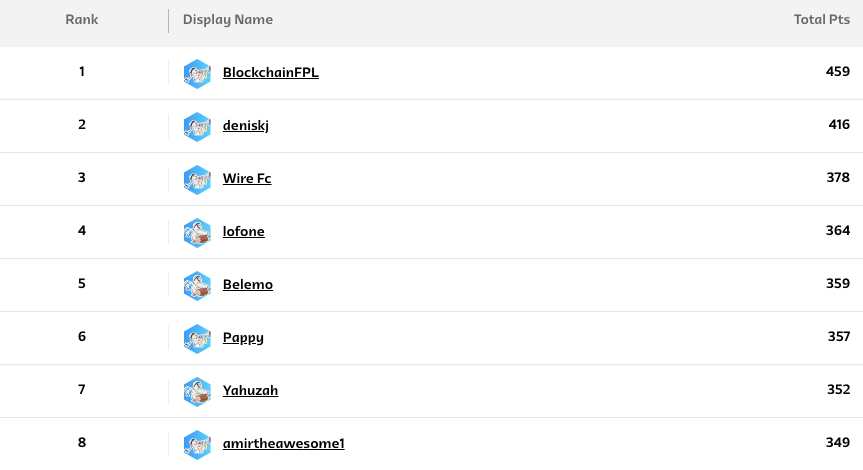Open the Yahuzah profile link
Viewport: 863px width, 470px height.
pos(250,391)
